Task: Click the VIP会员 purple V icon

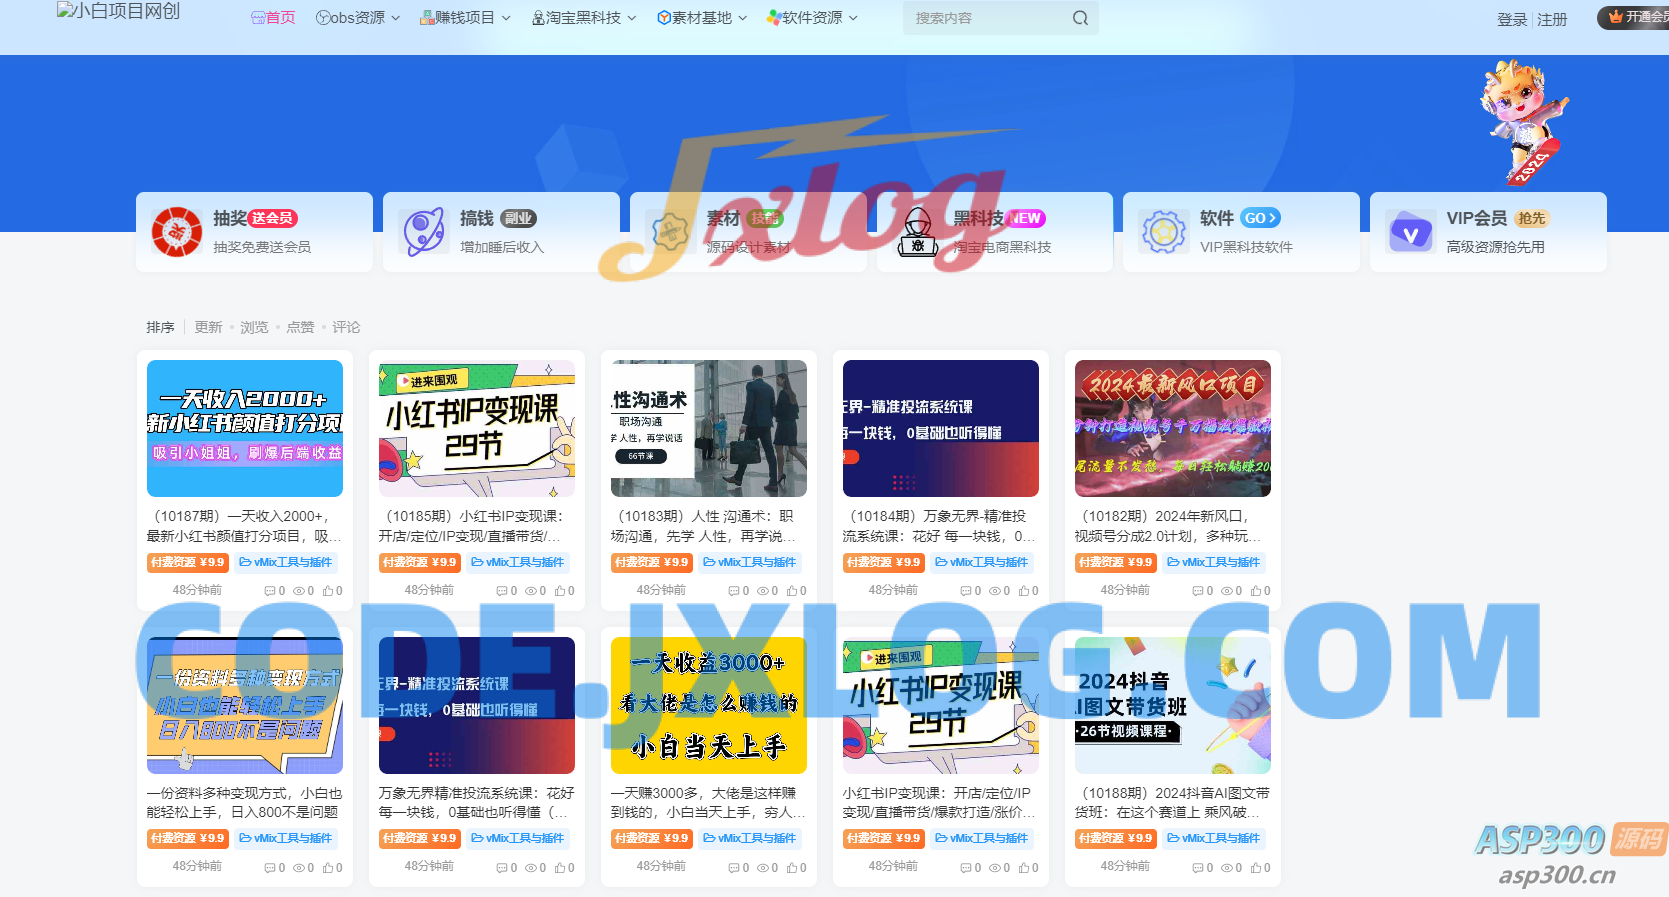Action: 1411,232
